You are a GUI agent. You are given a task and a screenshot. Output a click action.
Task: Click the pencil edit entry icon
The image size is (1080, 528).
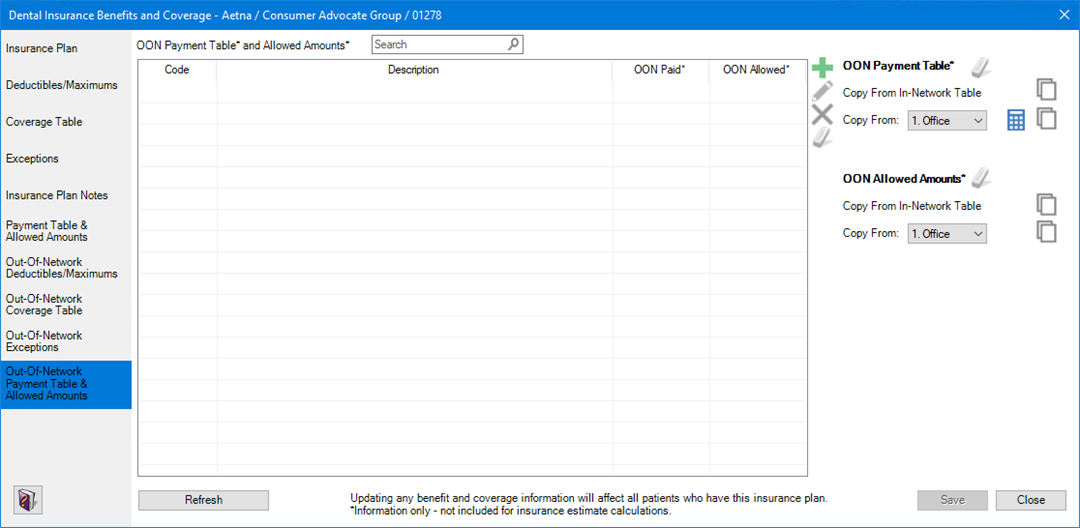(822, 91)
